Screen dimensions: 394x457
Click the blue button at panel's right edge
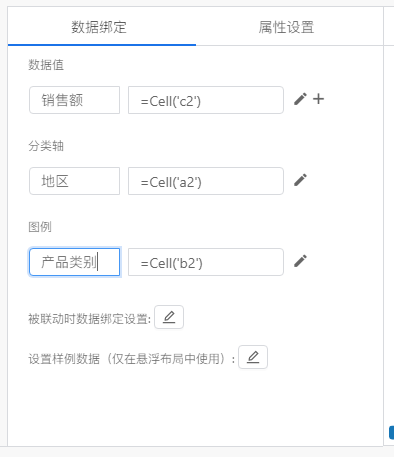391,432
